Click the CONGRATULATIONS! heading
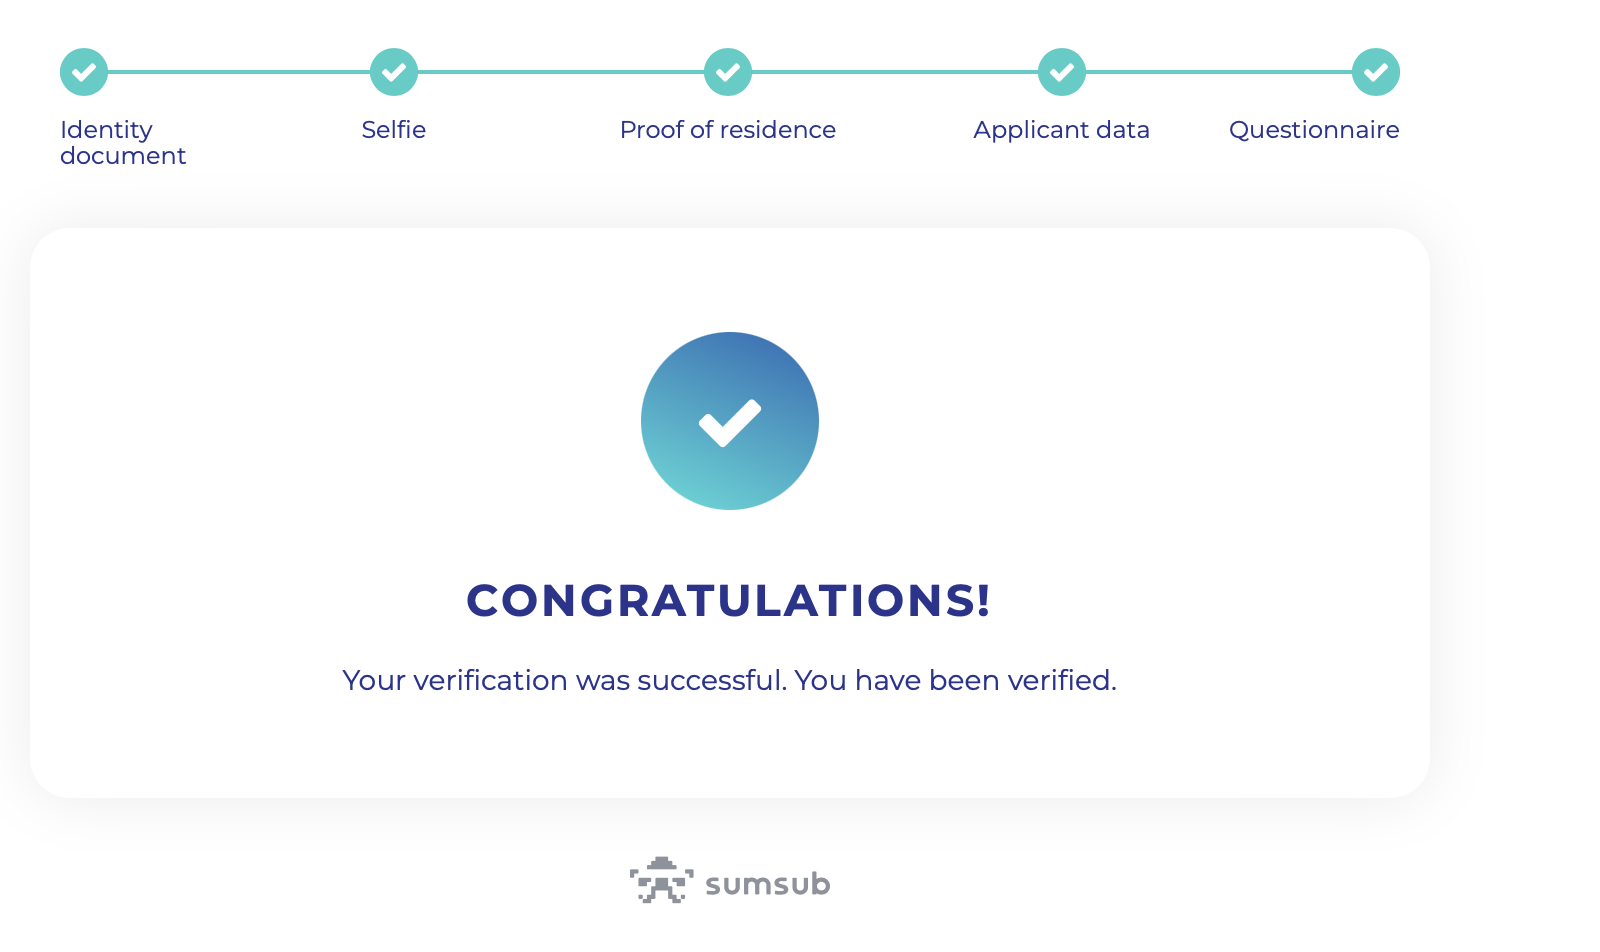 point(729,600)
